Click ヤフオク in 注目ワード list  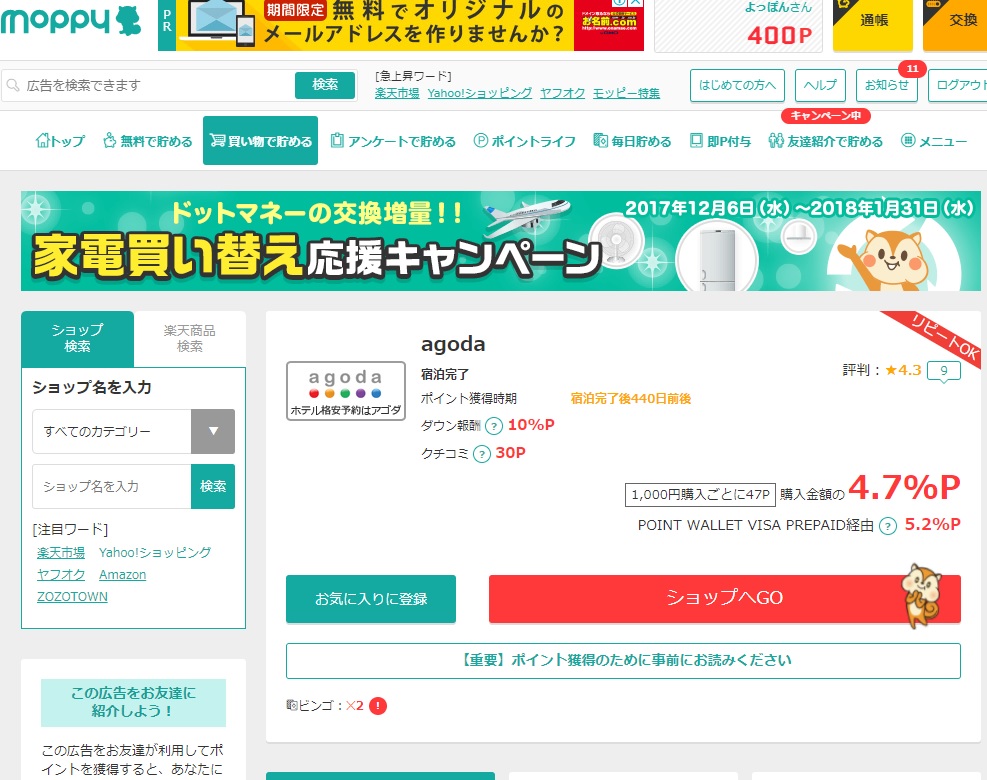coord(61,575)
